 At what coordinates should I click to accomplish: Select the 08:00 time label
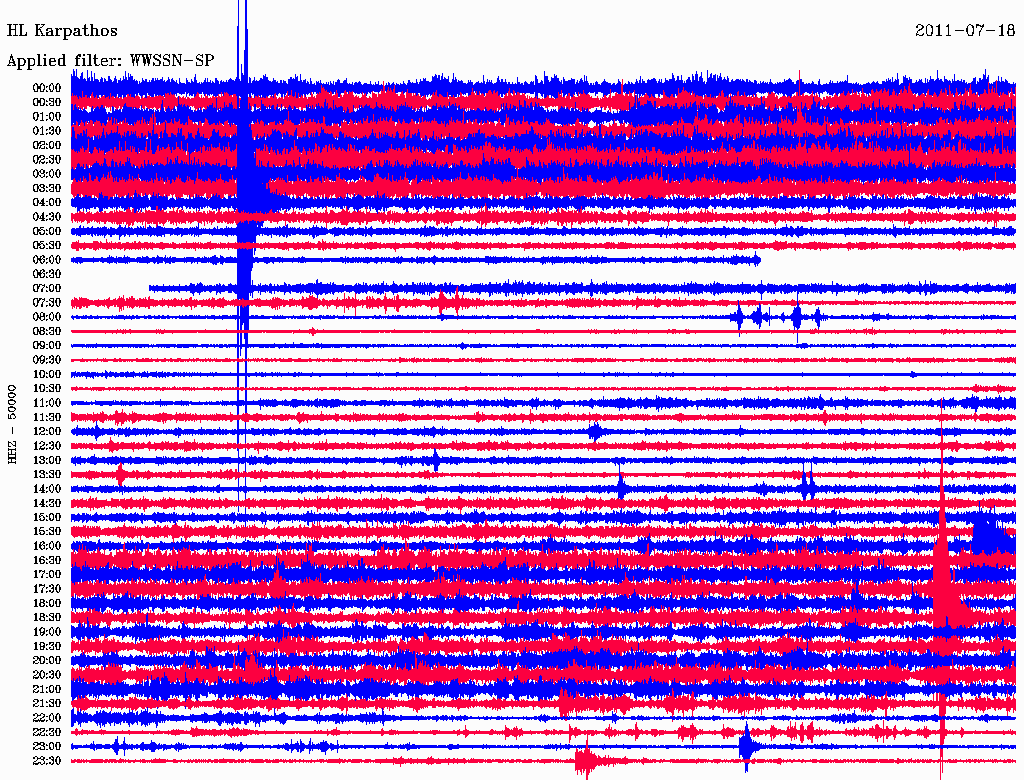[47, 317]
